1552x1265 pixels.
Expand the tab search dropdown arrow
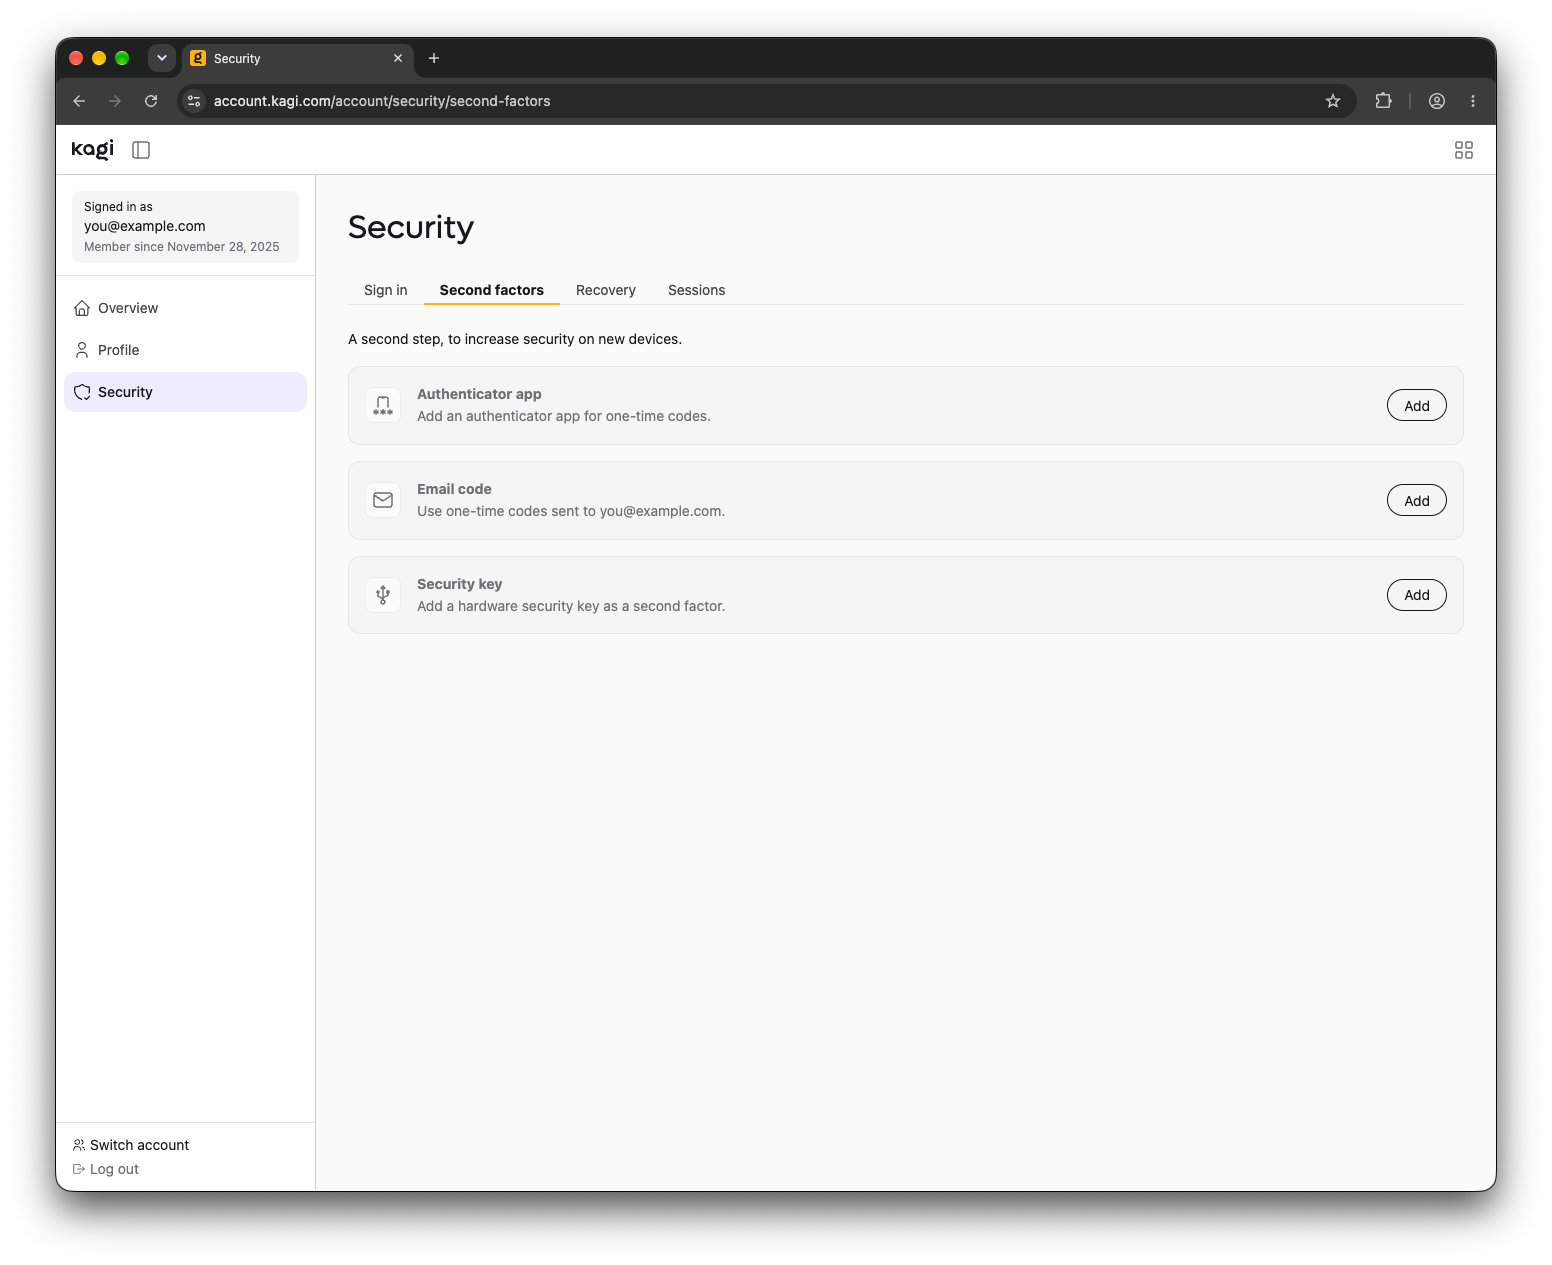point(162,58)
